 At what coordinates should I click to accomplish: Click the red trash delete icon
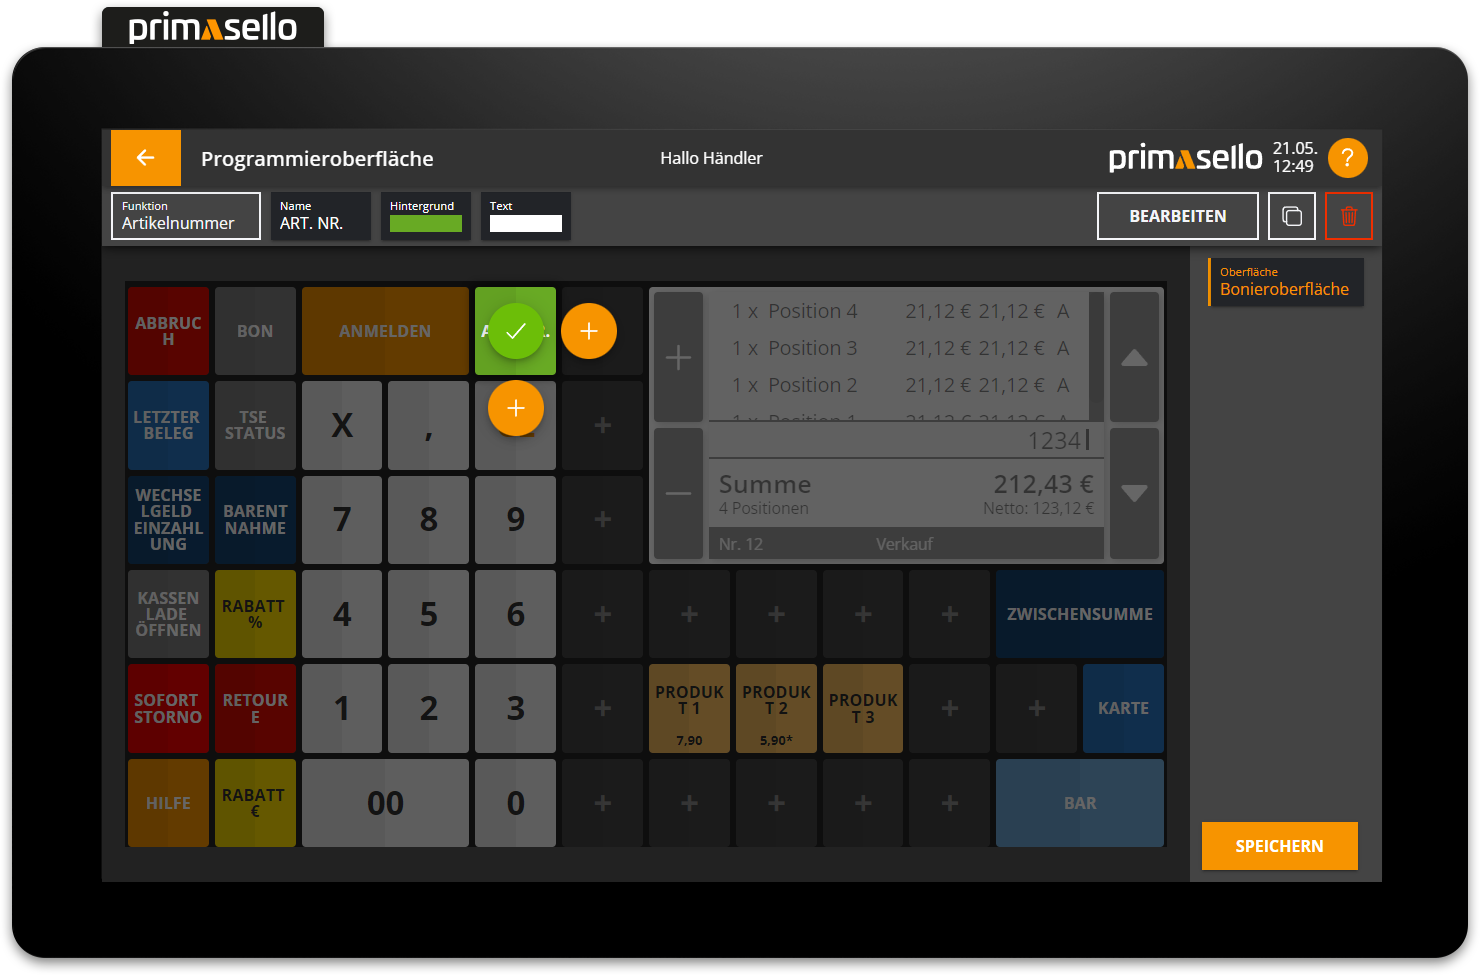tap(1348, 216)
